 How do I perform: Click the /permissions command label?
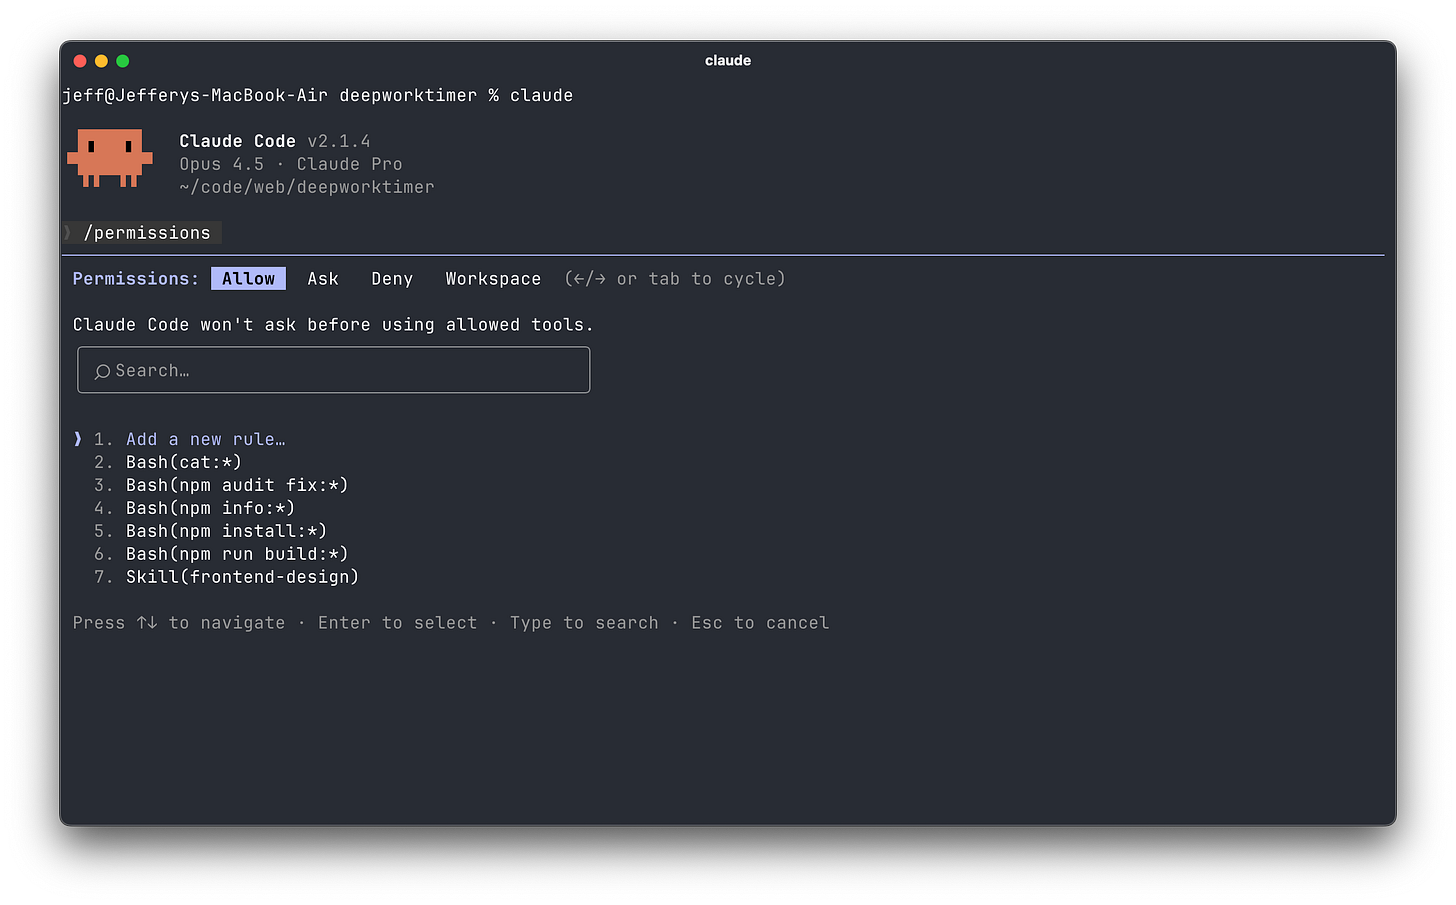click(x=147, y=232)
